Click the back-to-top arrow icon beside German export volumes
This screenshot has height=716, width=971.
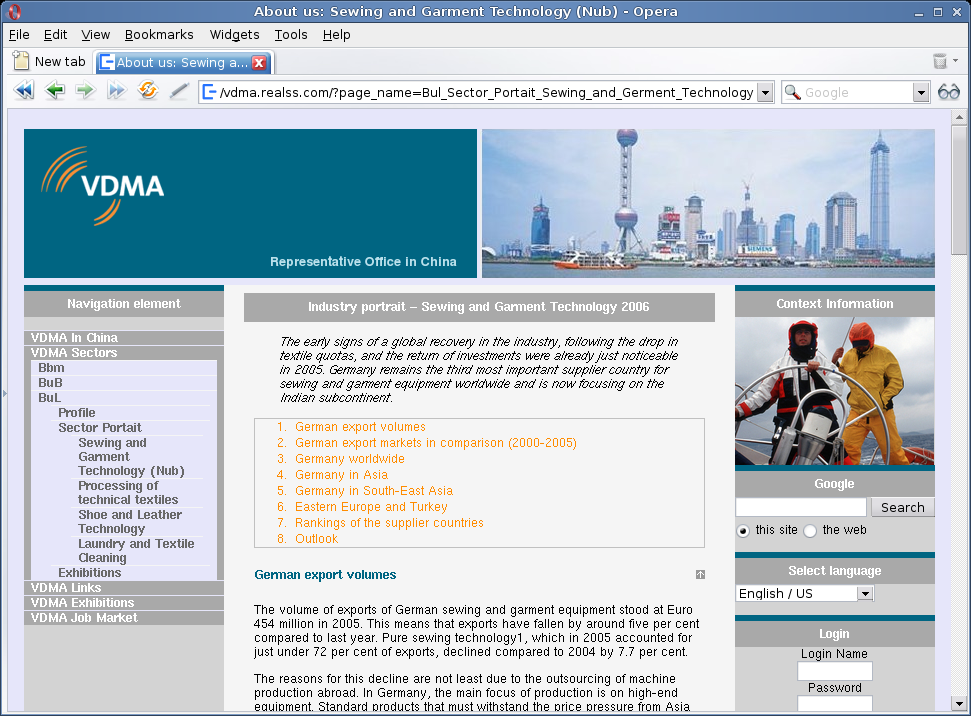click(x=700, y=575)
